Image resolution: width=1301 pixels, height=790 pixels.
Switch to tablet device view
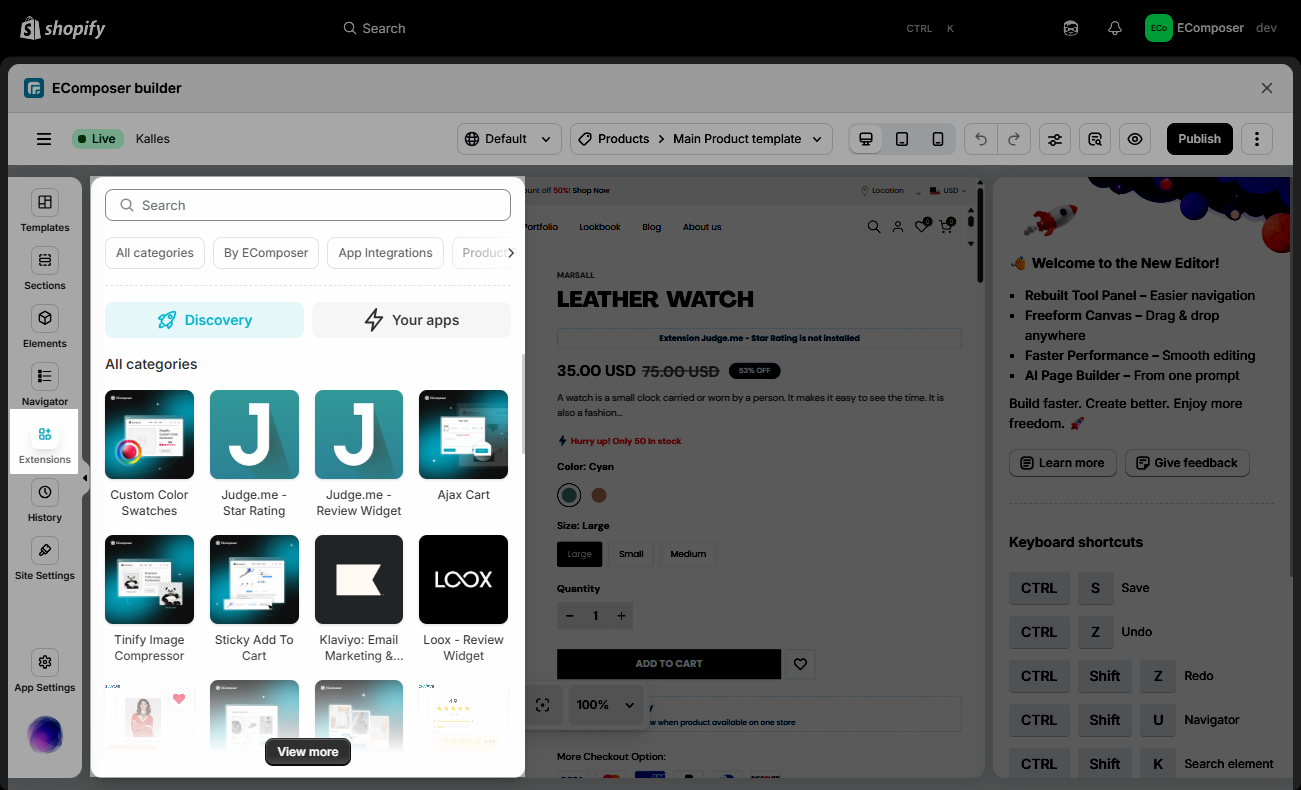pos(902,139)
